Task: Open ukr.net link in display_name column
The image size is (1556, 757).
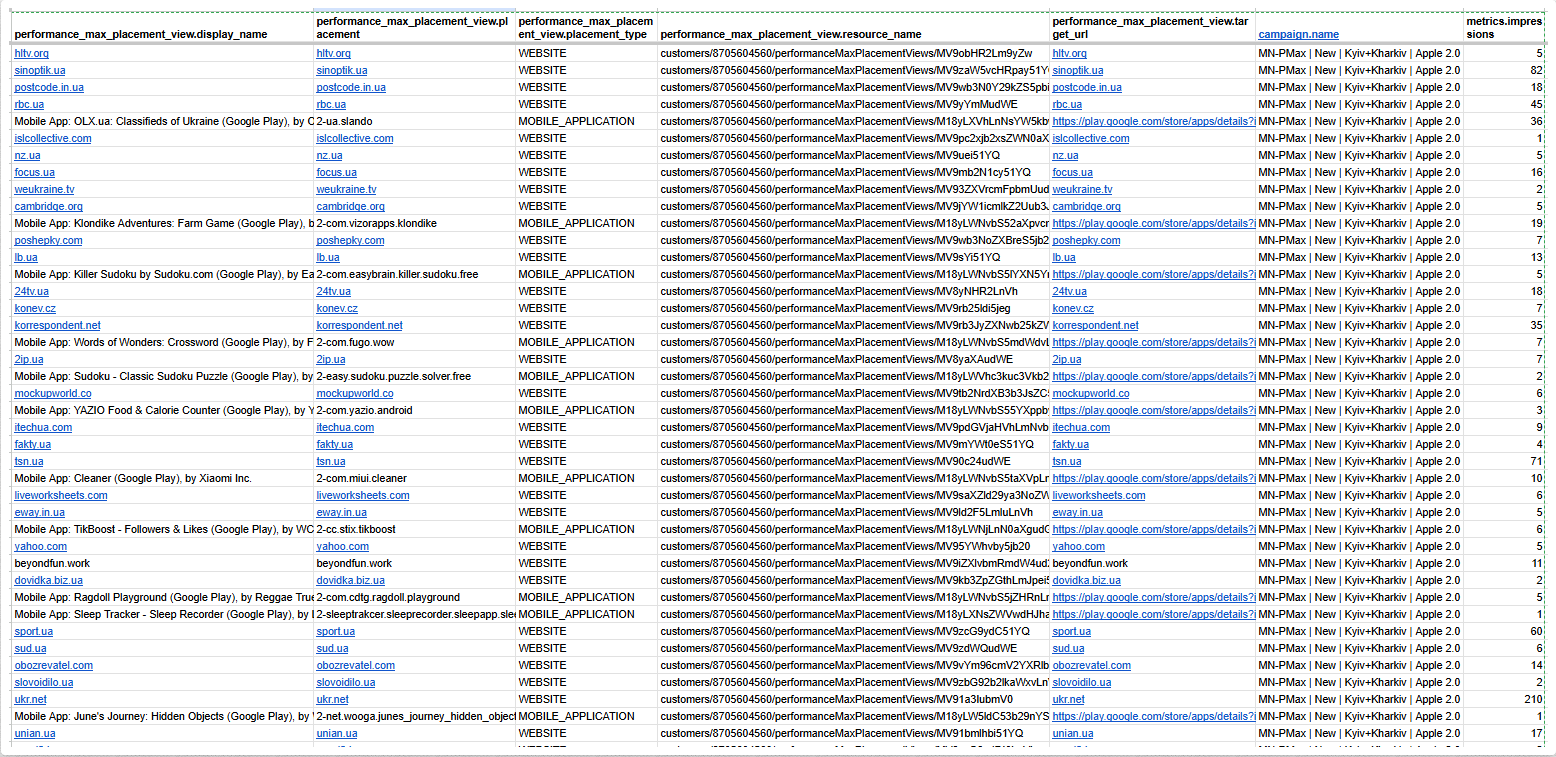Action: (30, 699)
